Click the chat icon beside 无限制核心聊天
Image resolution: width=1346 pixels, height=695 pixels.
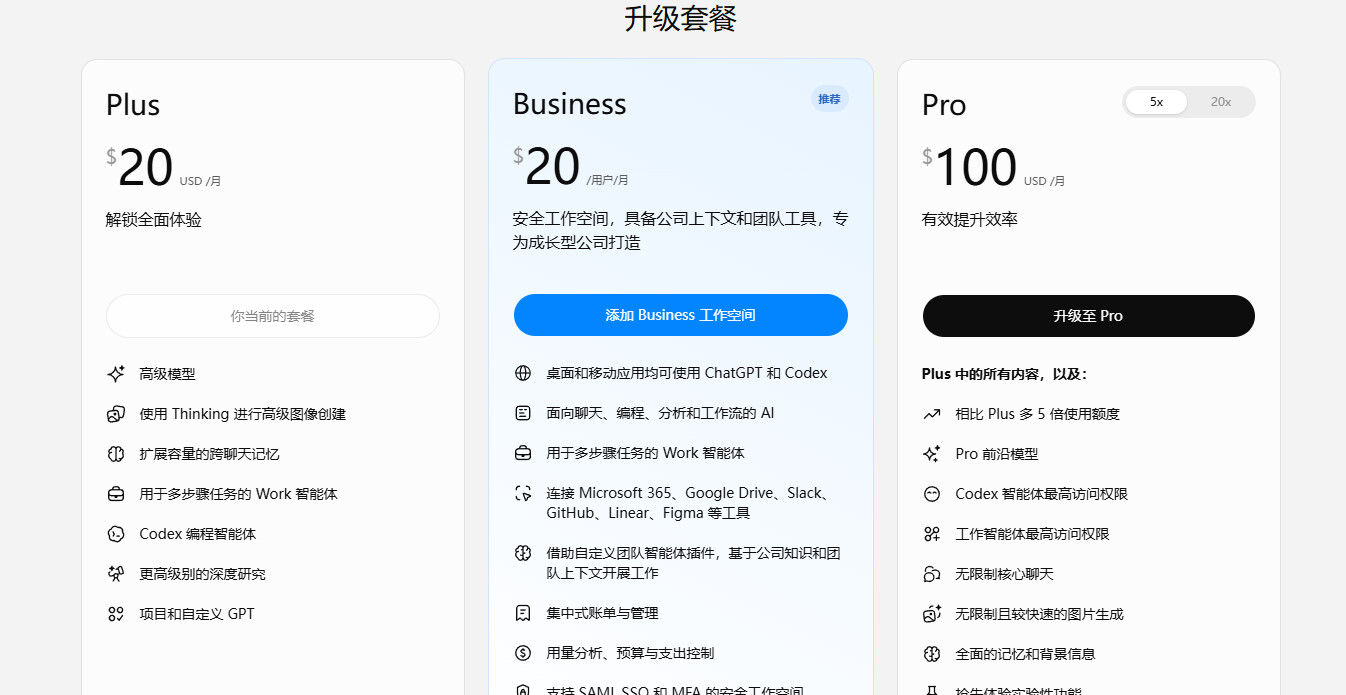coord(932,574)
